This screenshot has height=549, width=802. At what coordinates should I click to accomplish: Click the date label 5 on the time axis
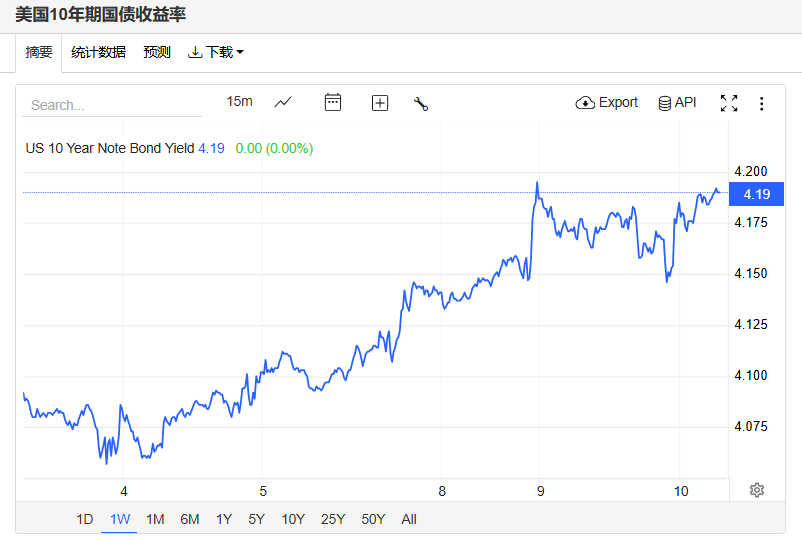point(263,491)
